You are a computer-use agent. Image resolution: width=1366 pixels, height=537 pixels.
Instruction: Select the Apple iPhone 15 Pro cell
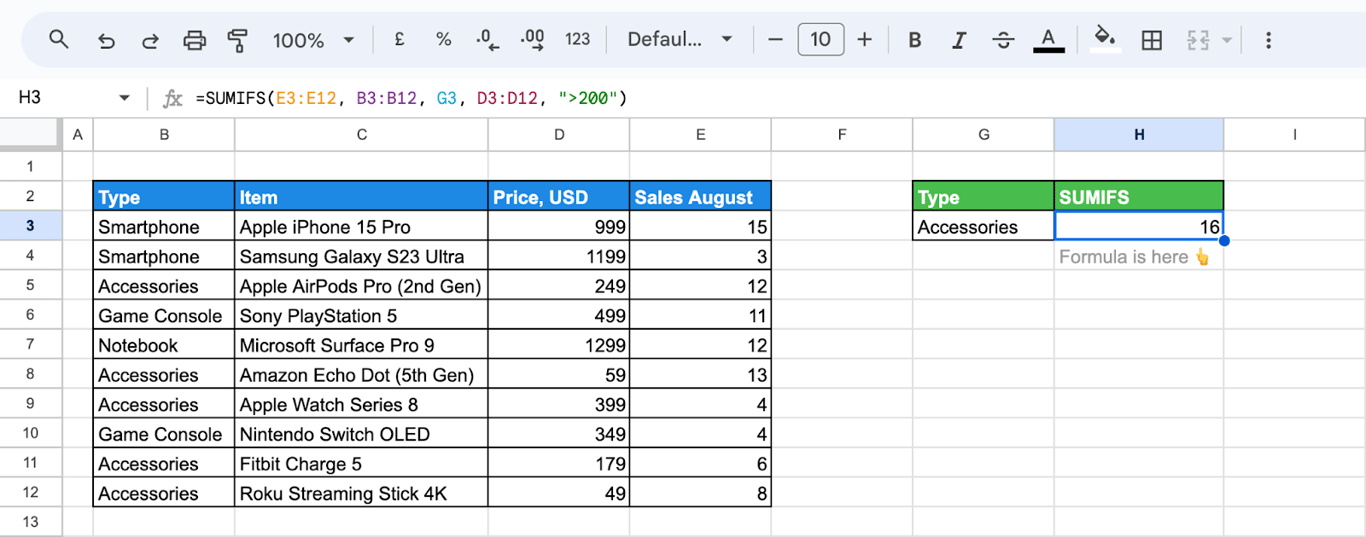(x=362, y=227)
